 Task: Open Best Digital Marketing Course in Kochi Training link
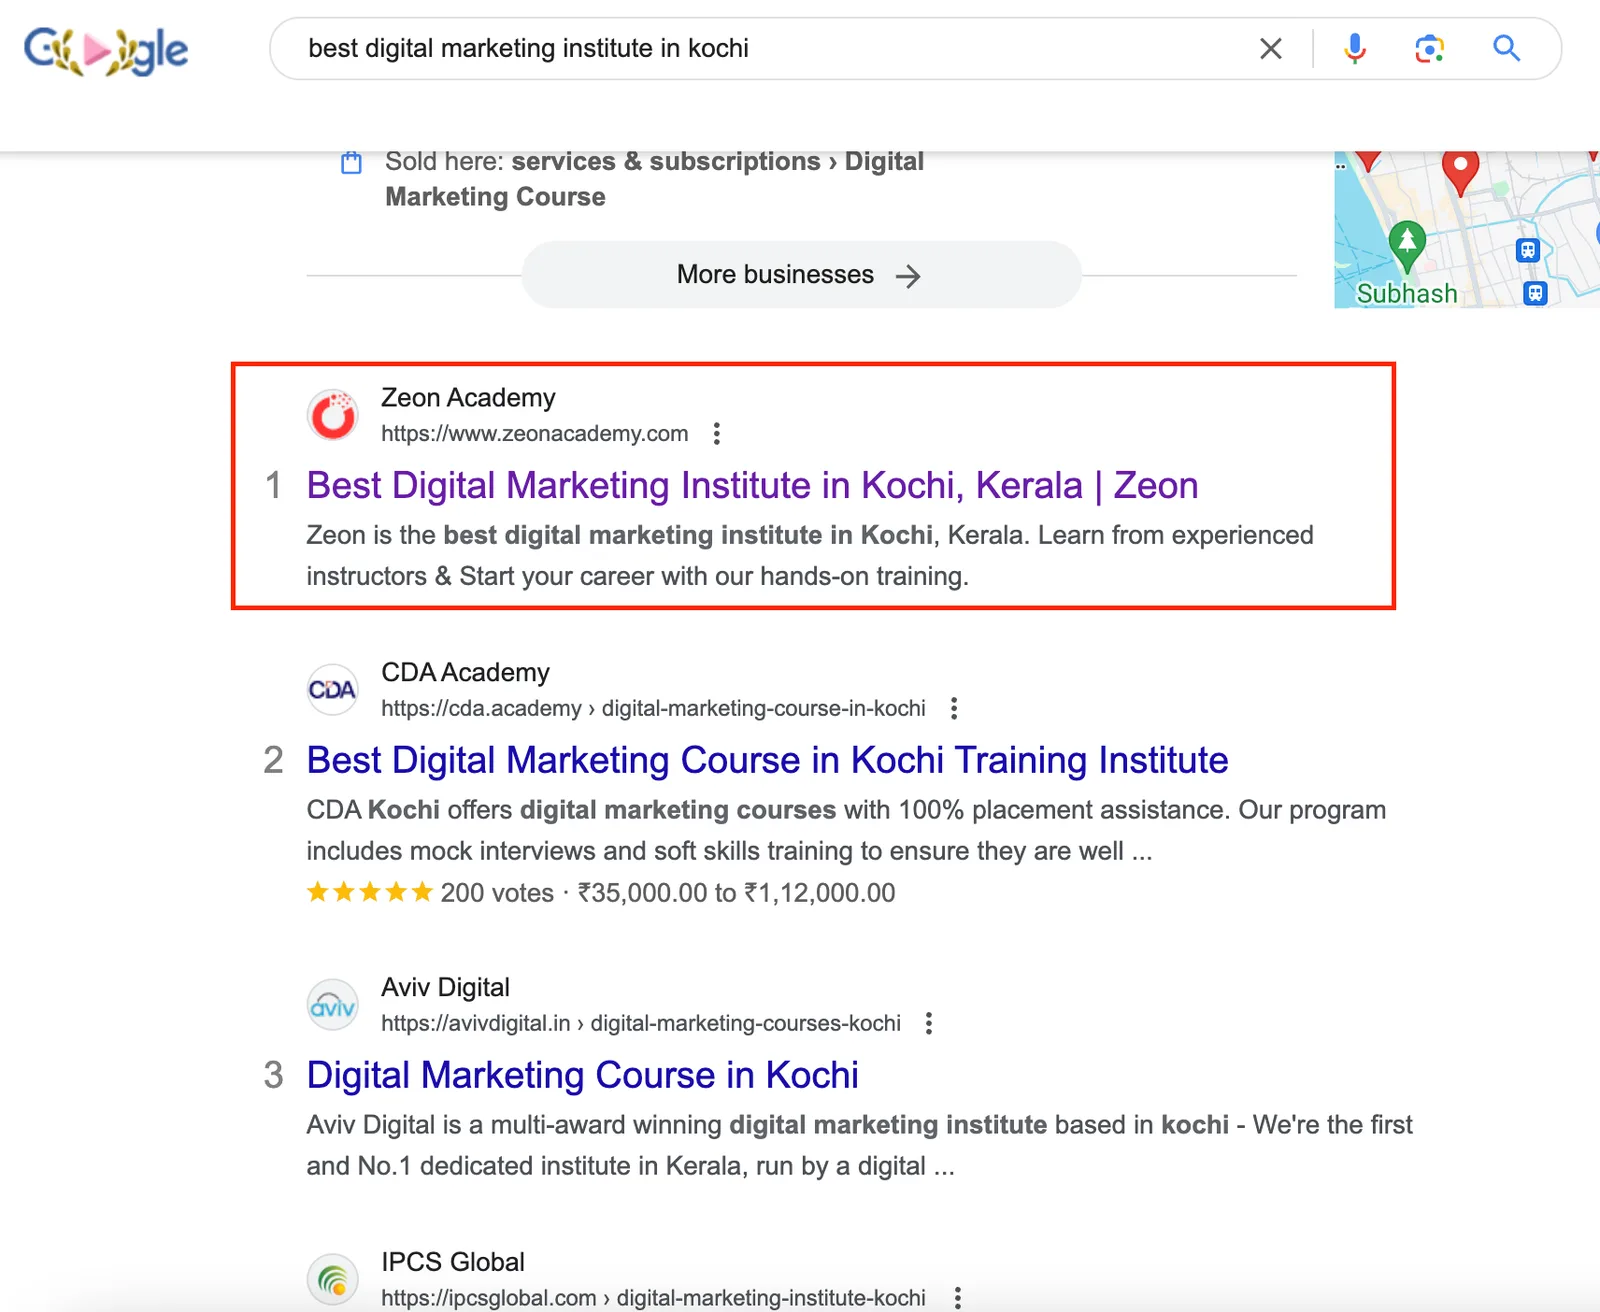(x=767, y=760)
